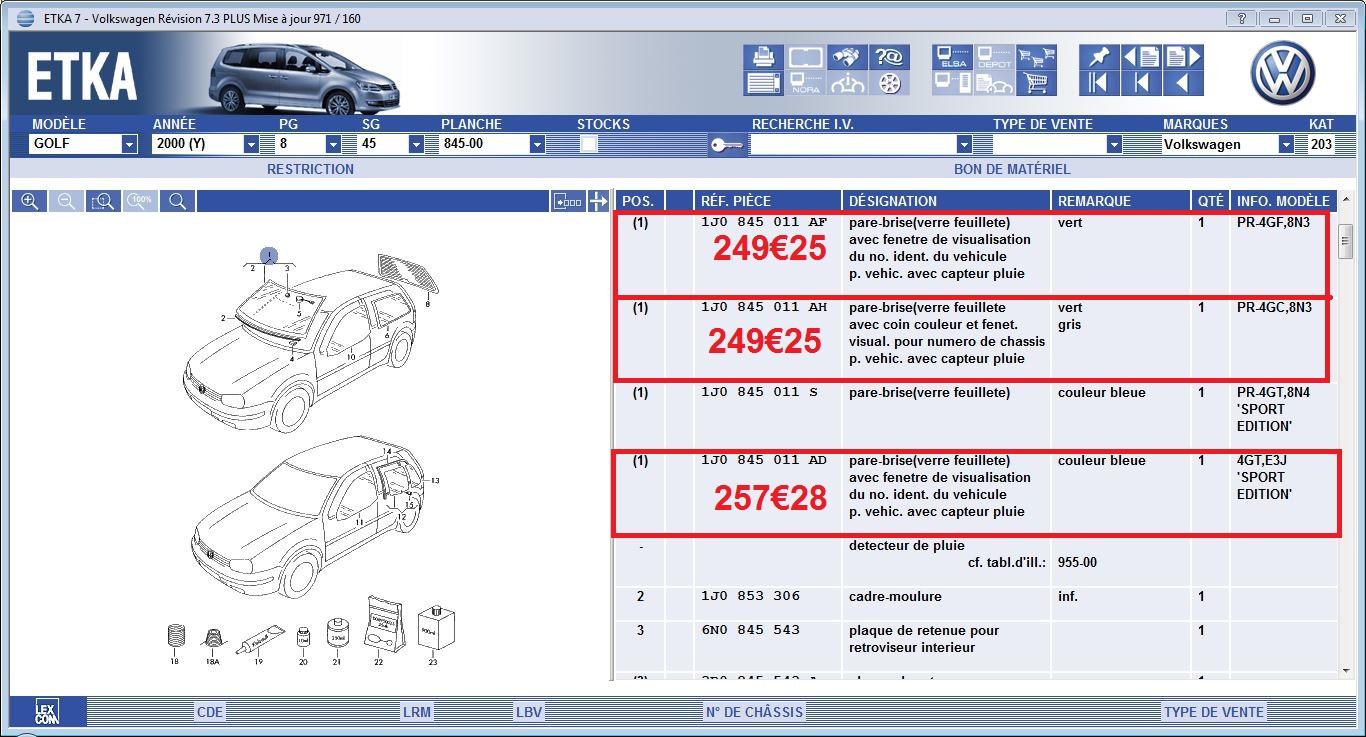
Task: Open the list view icon below printer
Action: tap(763, 83)
